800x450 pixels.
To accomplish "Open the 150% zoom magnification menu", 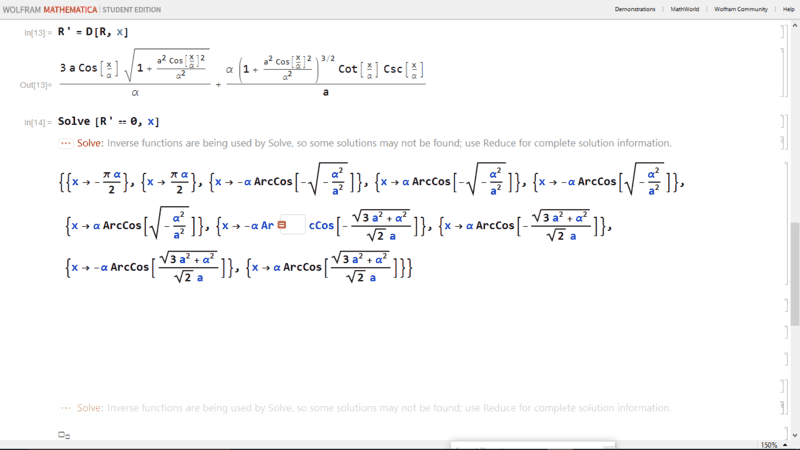I will coord(773,445).
